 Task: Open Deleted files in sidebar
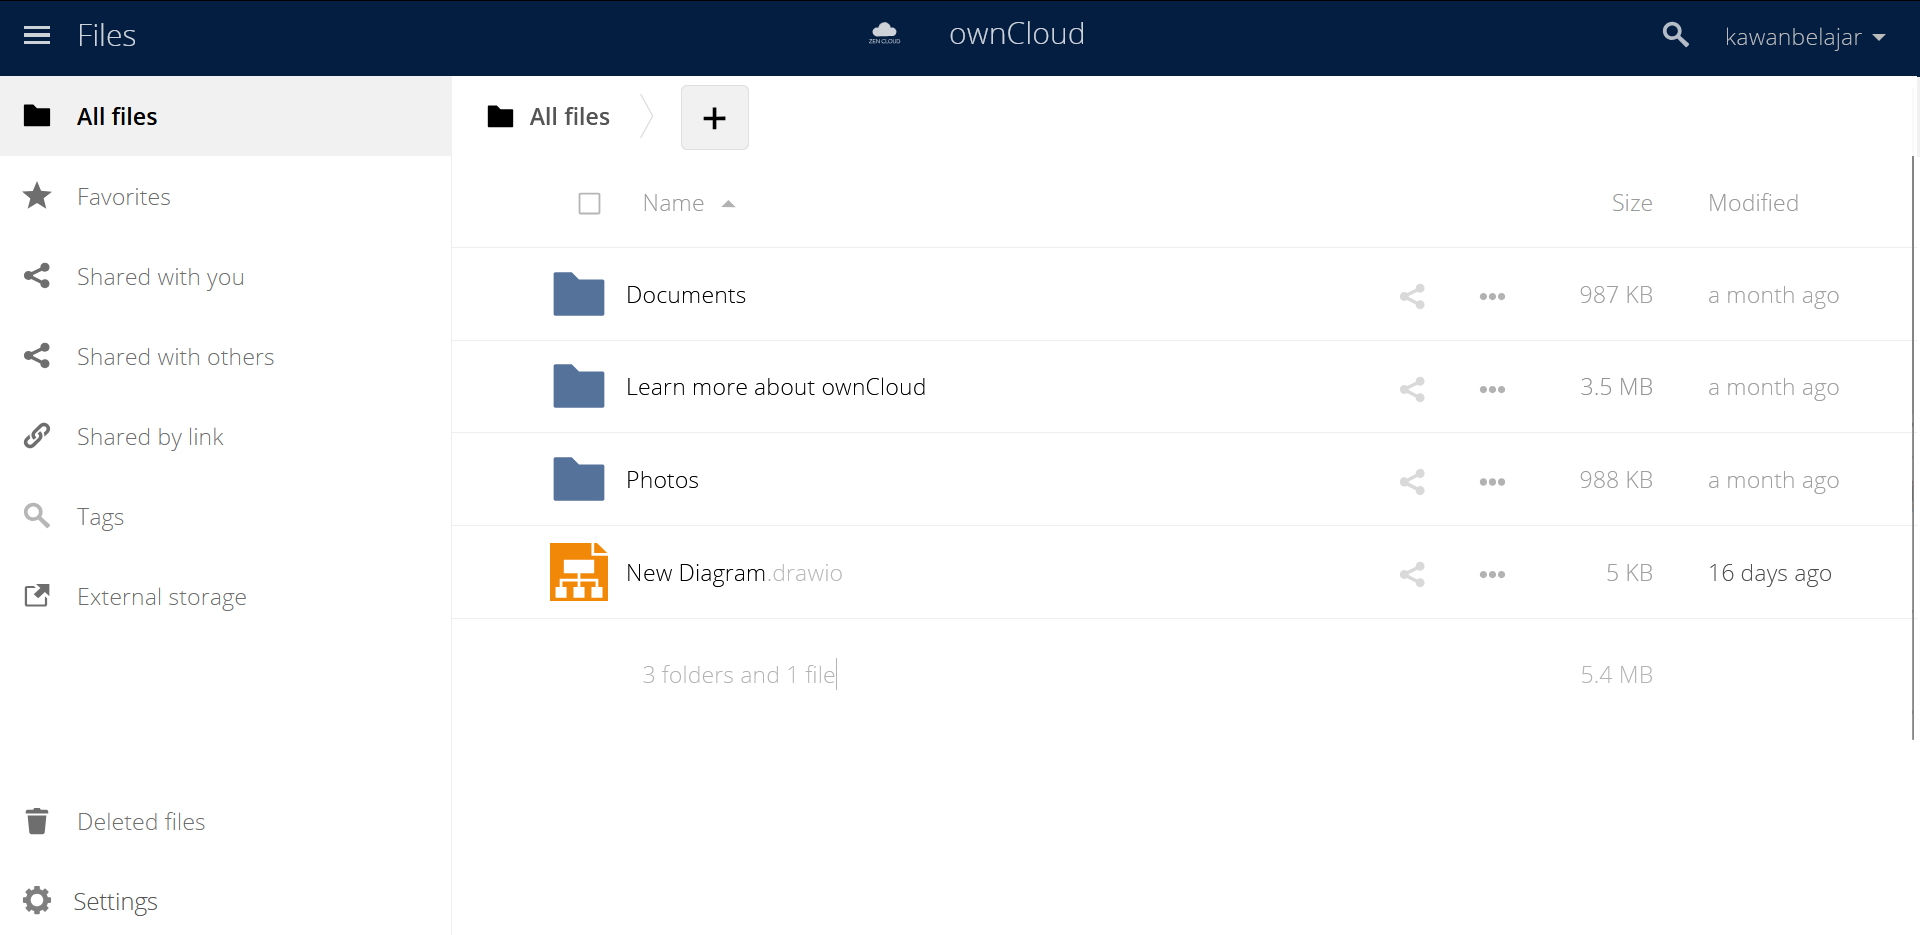pos(141,821)
